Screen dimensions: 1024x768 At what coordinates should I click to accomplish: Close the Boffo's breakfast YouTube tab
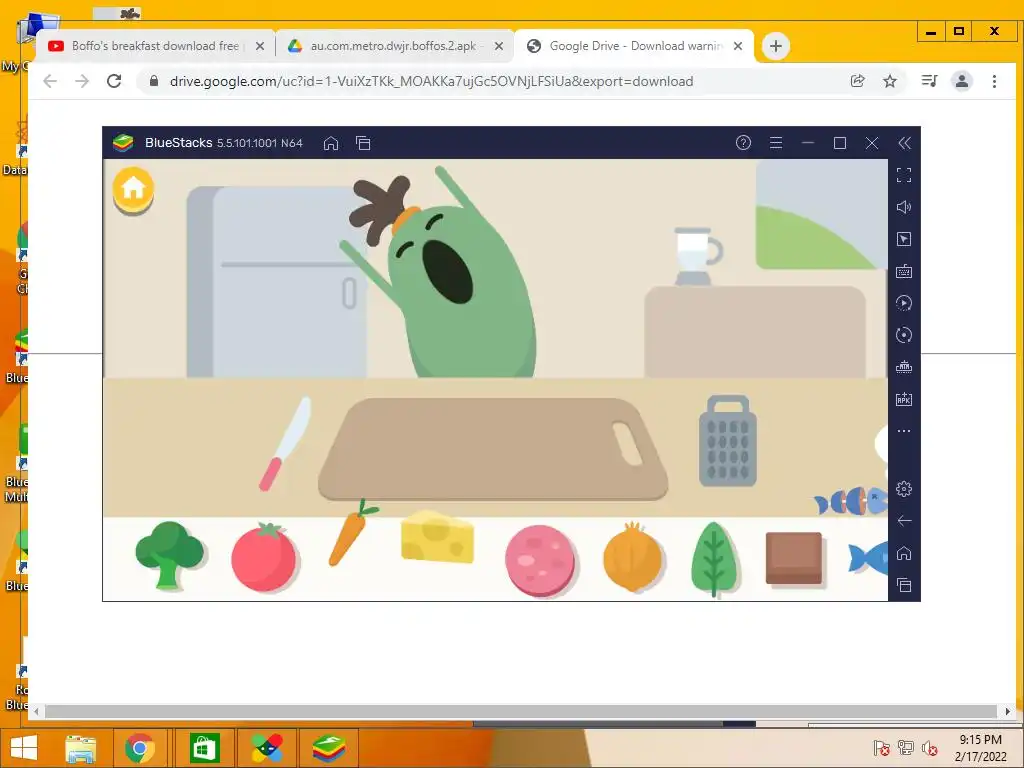260,46
